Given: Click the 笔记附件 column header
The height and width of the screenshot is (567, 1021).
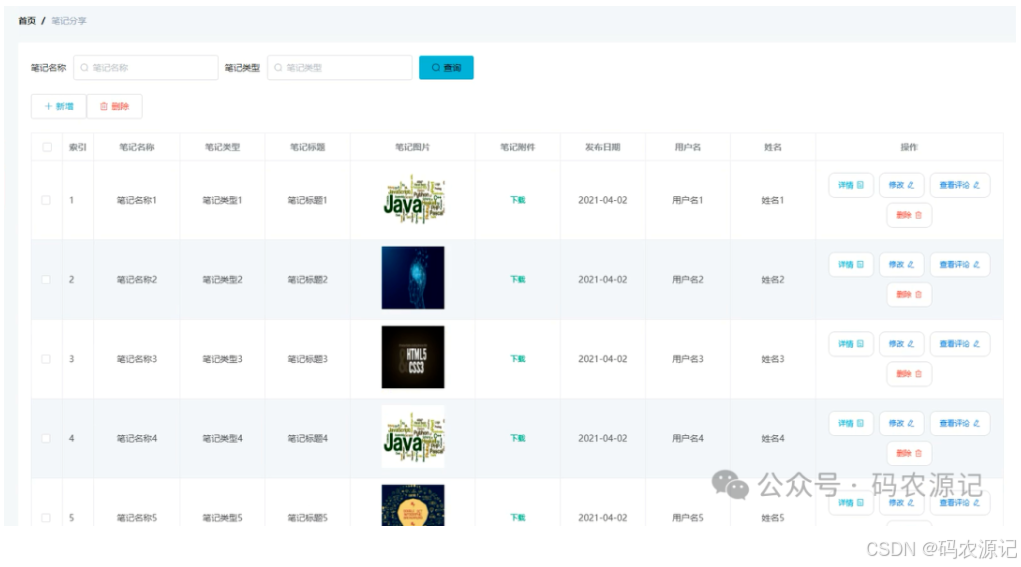Looking at the screenshot, I should coord(518,147).
